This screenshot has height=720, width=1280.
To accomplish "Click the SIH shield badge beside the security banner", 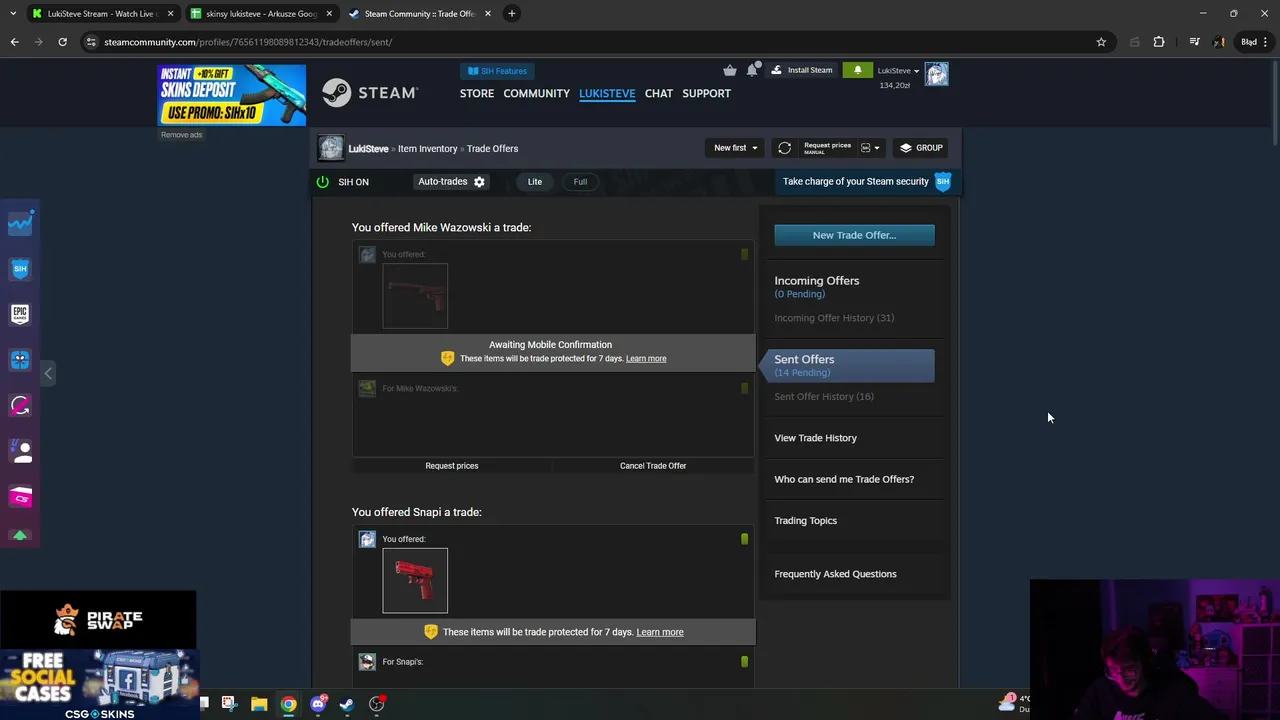I will pyautogui.click(x=942, y=181).
